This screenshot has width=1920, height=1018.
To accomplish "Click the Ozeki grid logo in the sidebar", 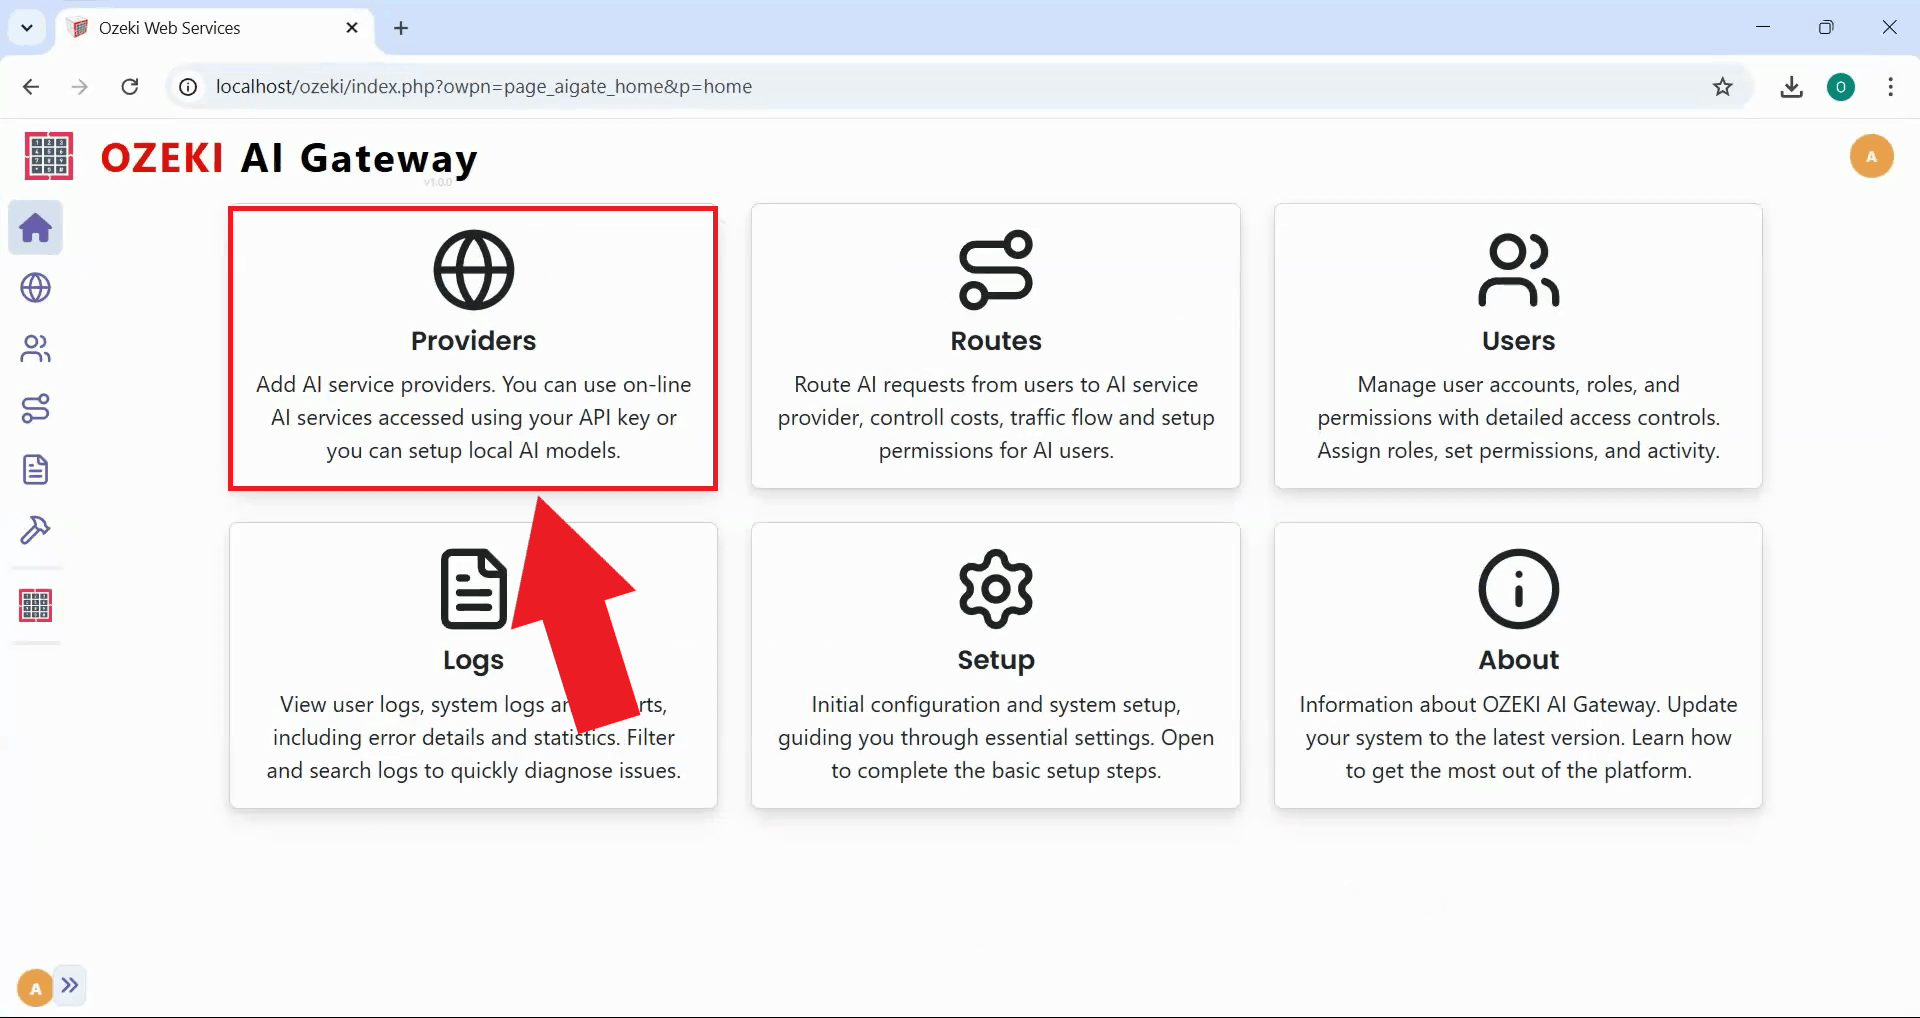I will (x=35, y=604).
